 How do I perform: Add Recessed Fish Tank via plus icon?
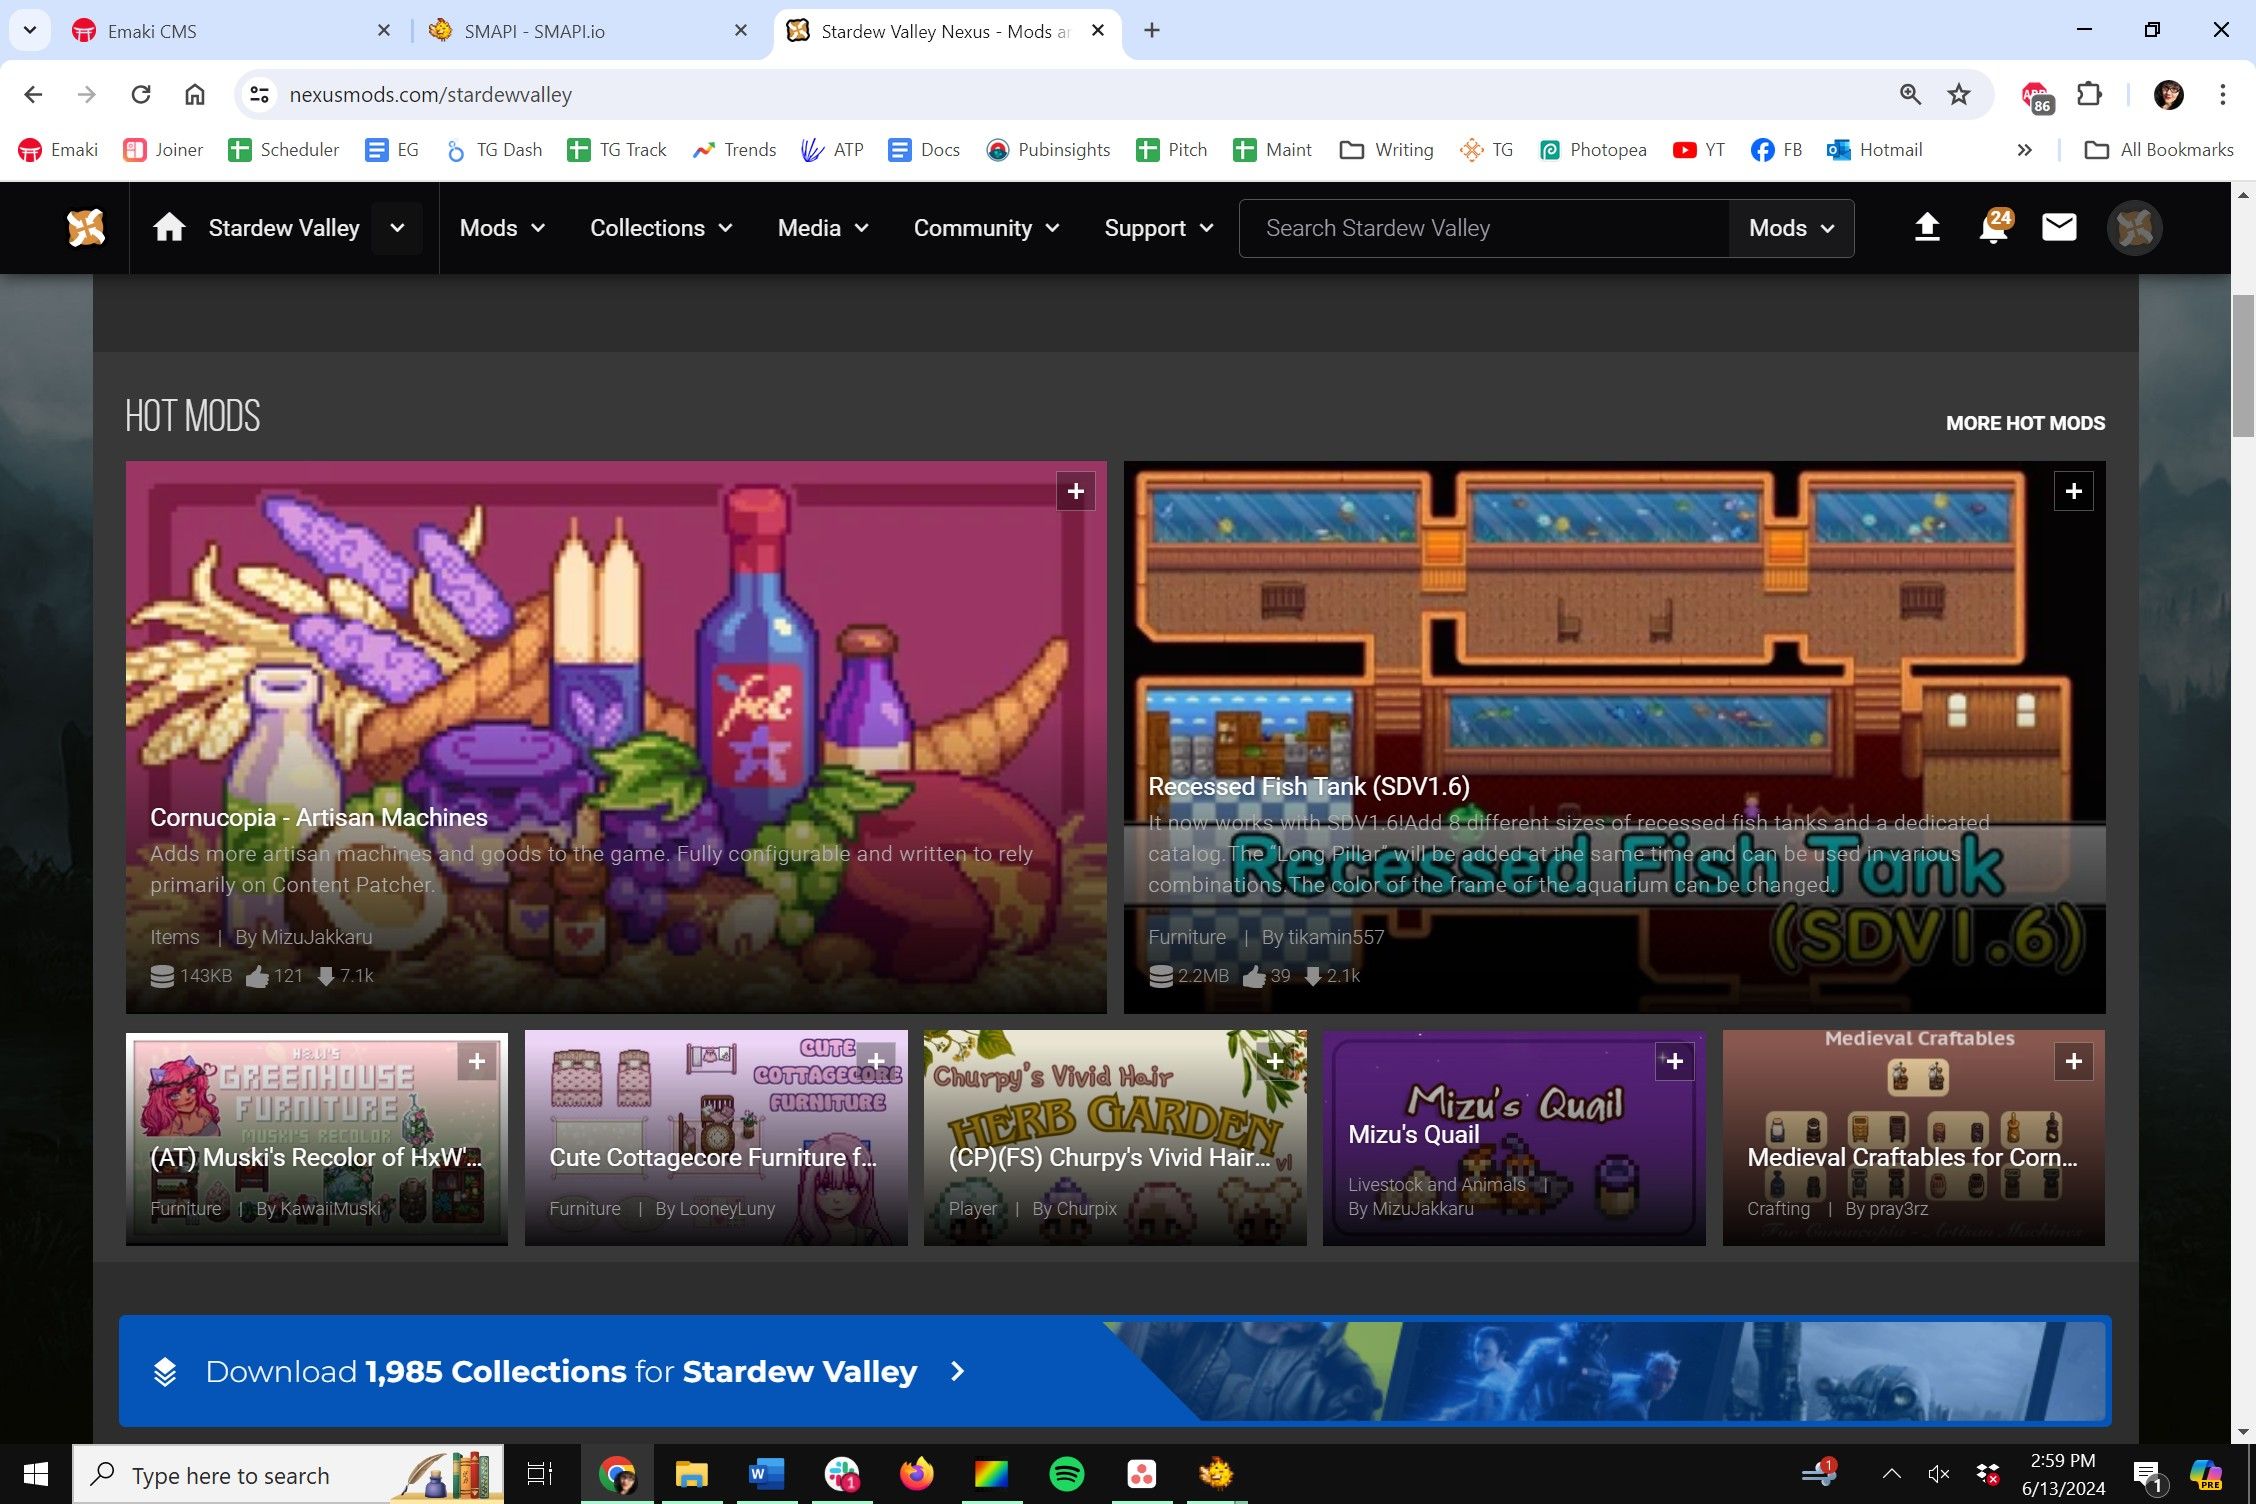[2073, 491]
